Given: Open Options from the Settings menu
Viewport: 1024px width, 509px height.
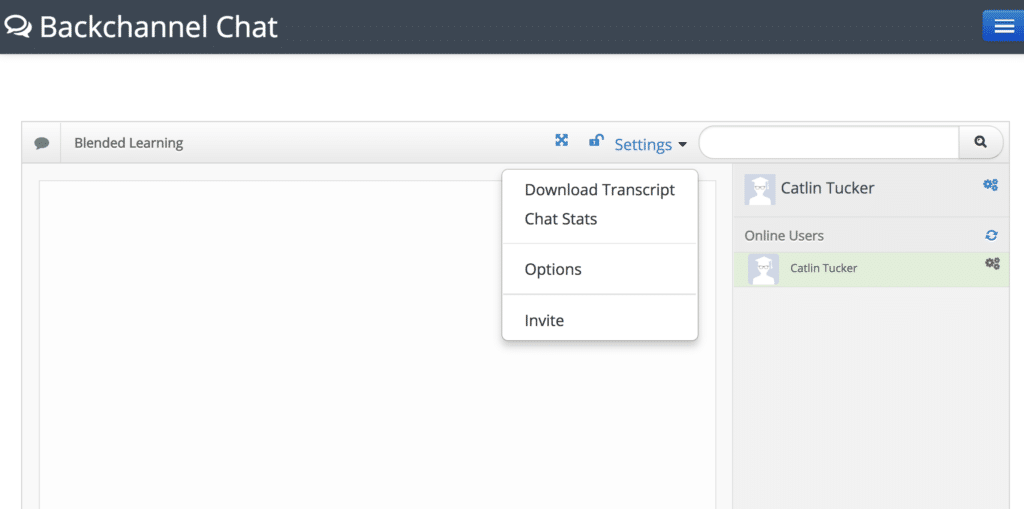Looking at the screenshot, I should point(553,269).
